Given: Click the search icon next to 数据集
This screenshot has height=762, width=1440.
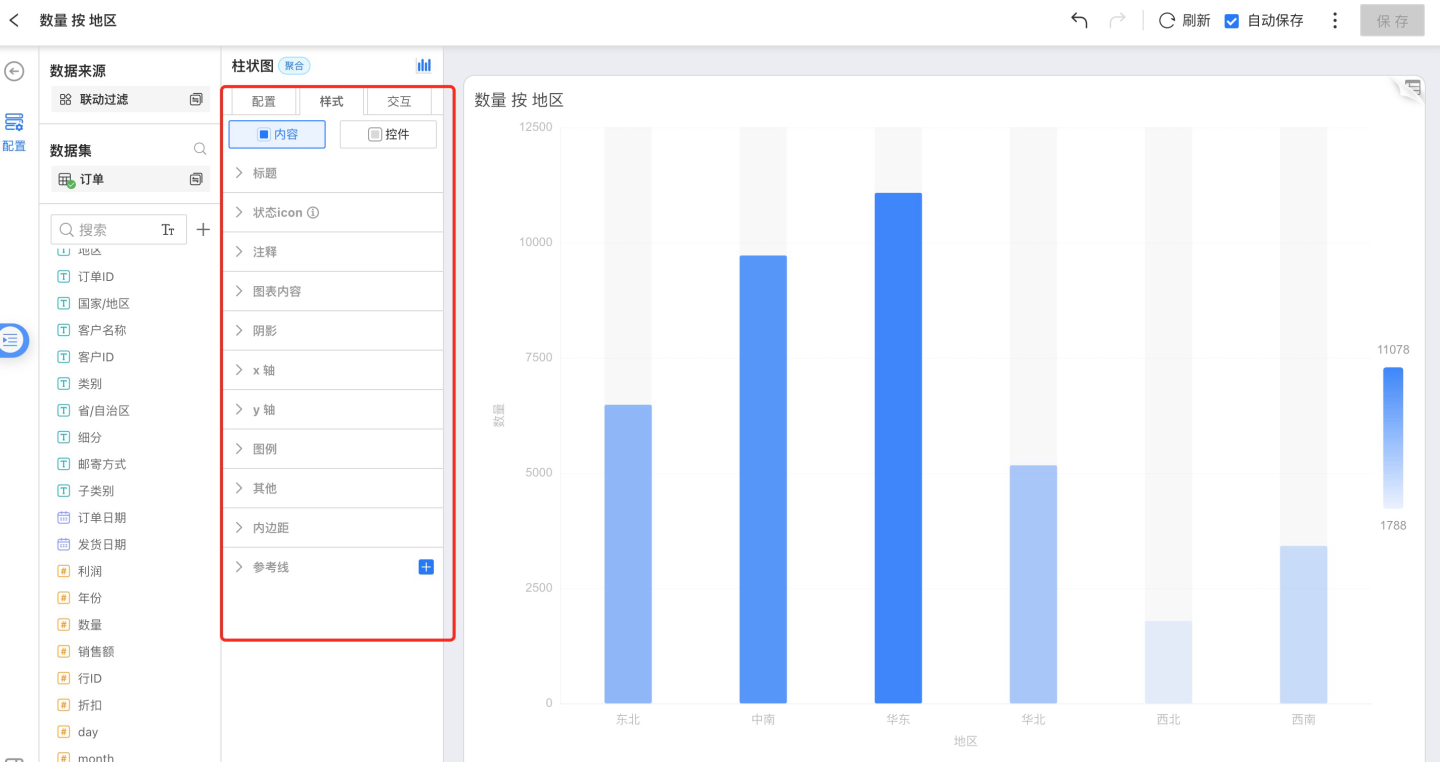Looking at the screenshot, I should point(200,149).
